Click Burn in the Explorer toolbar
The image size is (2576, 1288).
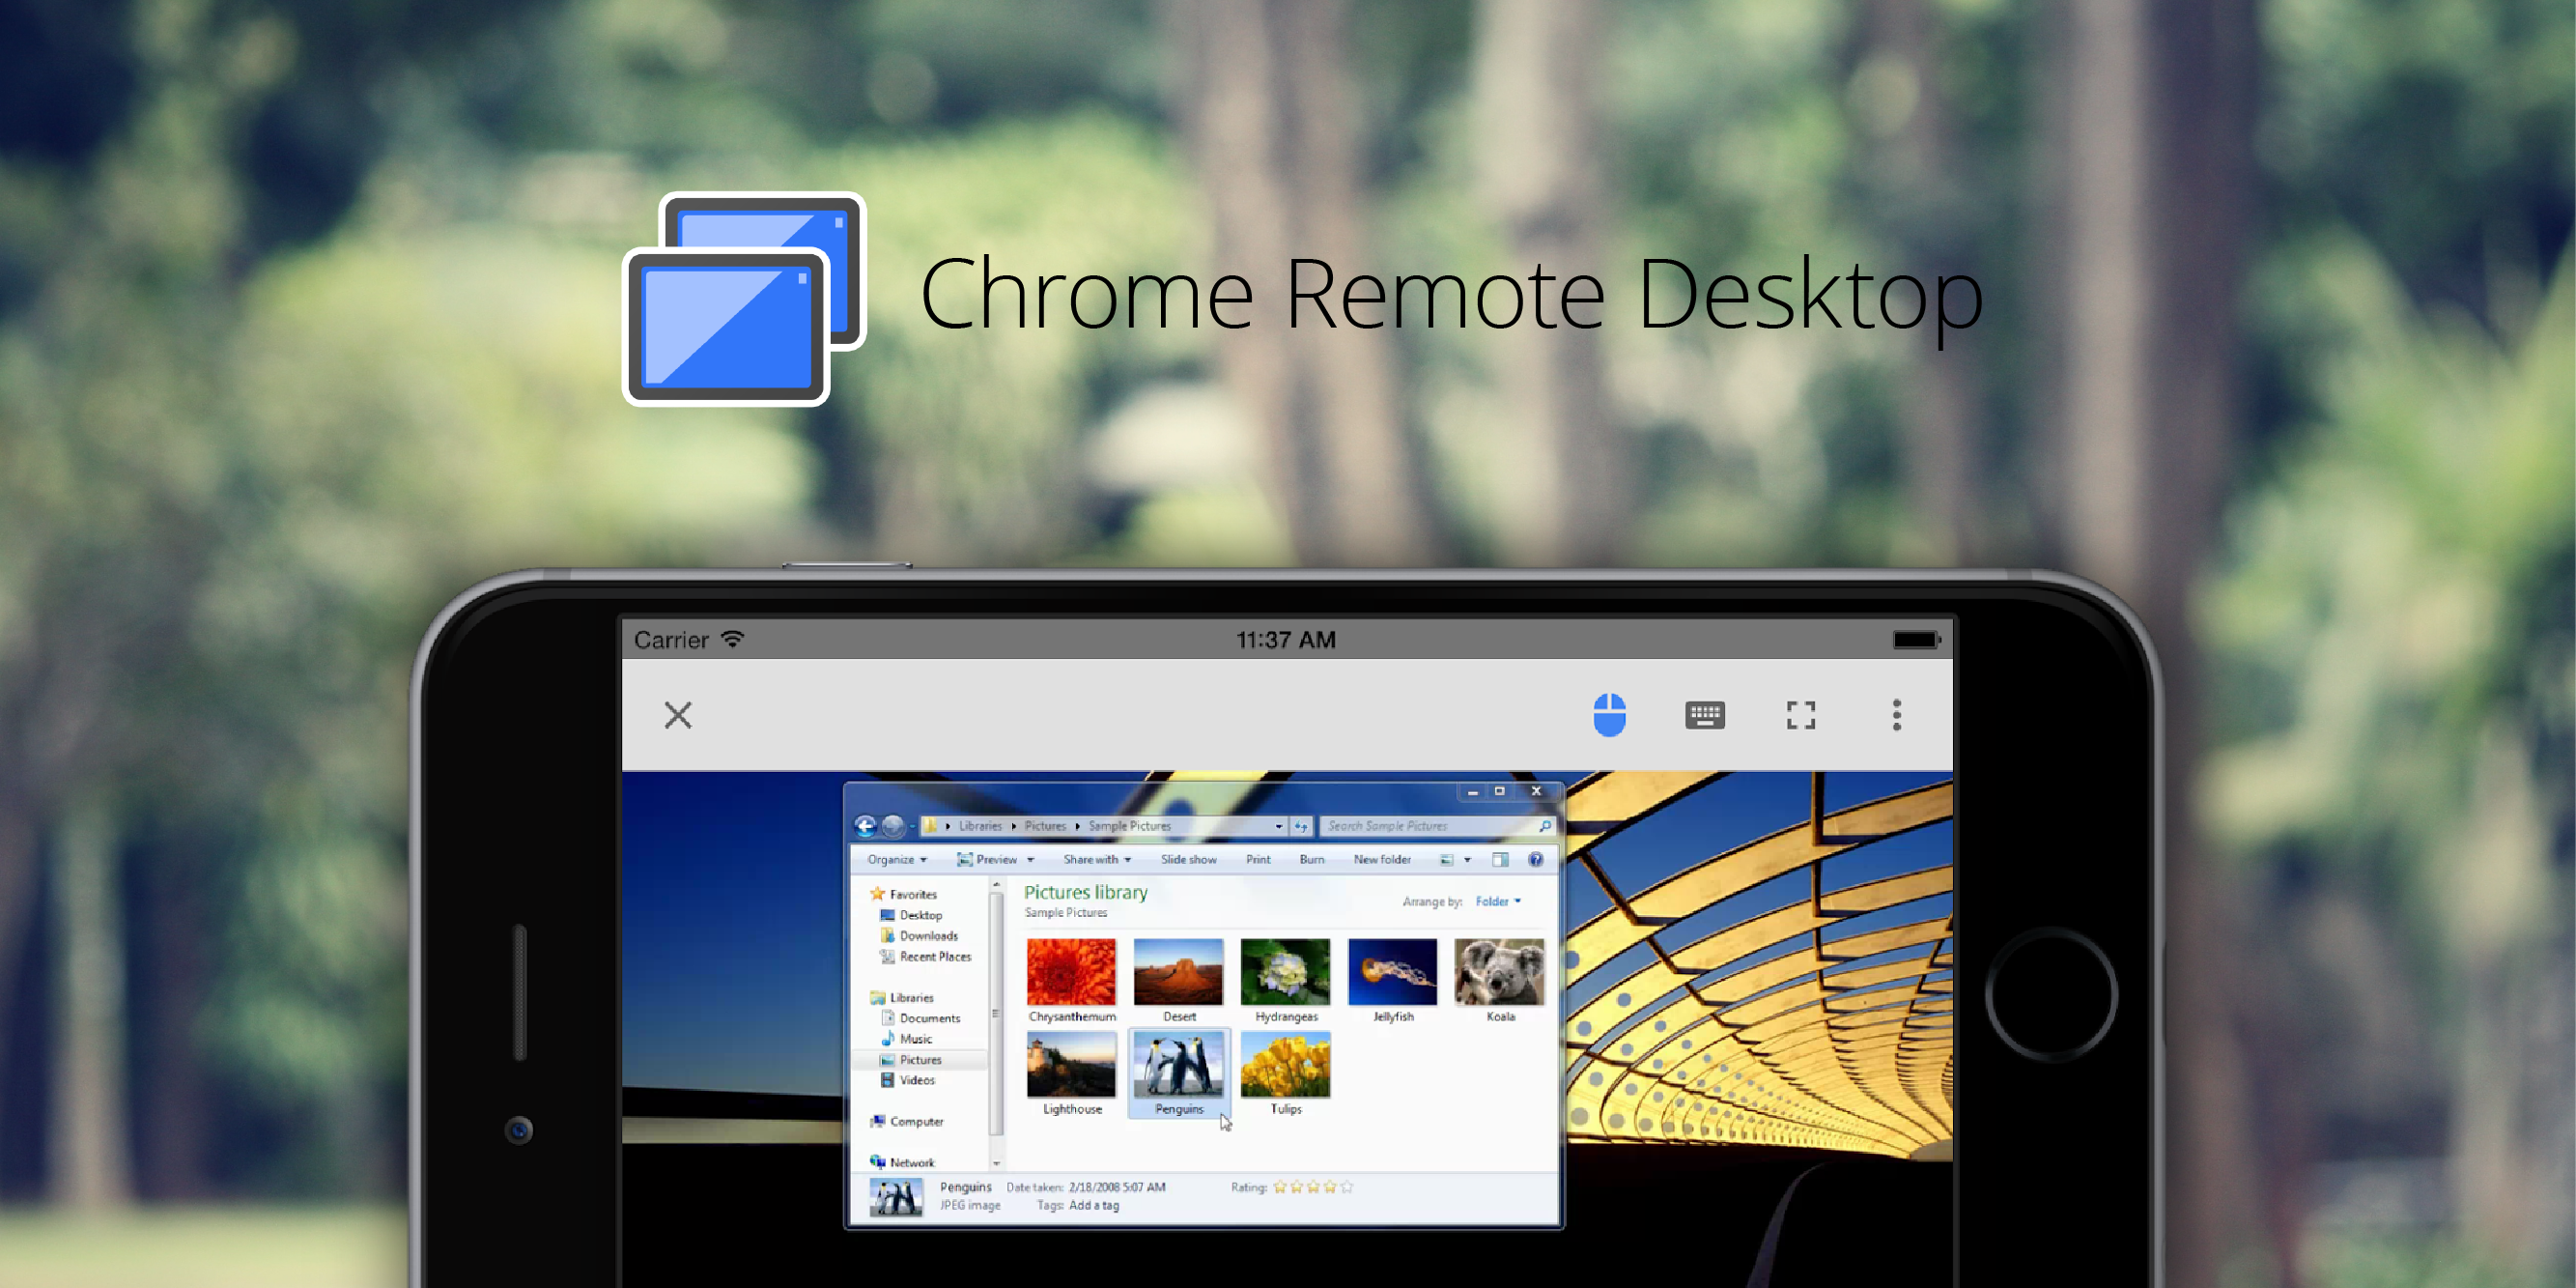[1312, 859]
